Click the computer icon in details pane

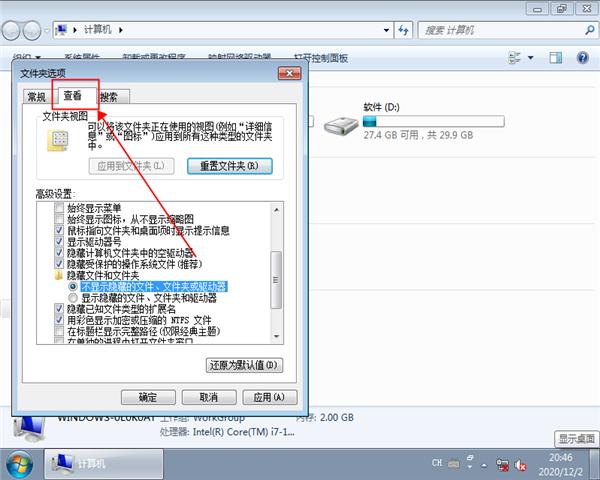click(x=29, y=429)
